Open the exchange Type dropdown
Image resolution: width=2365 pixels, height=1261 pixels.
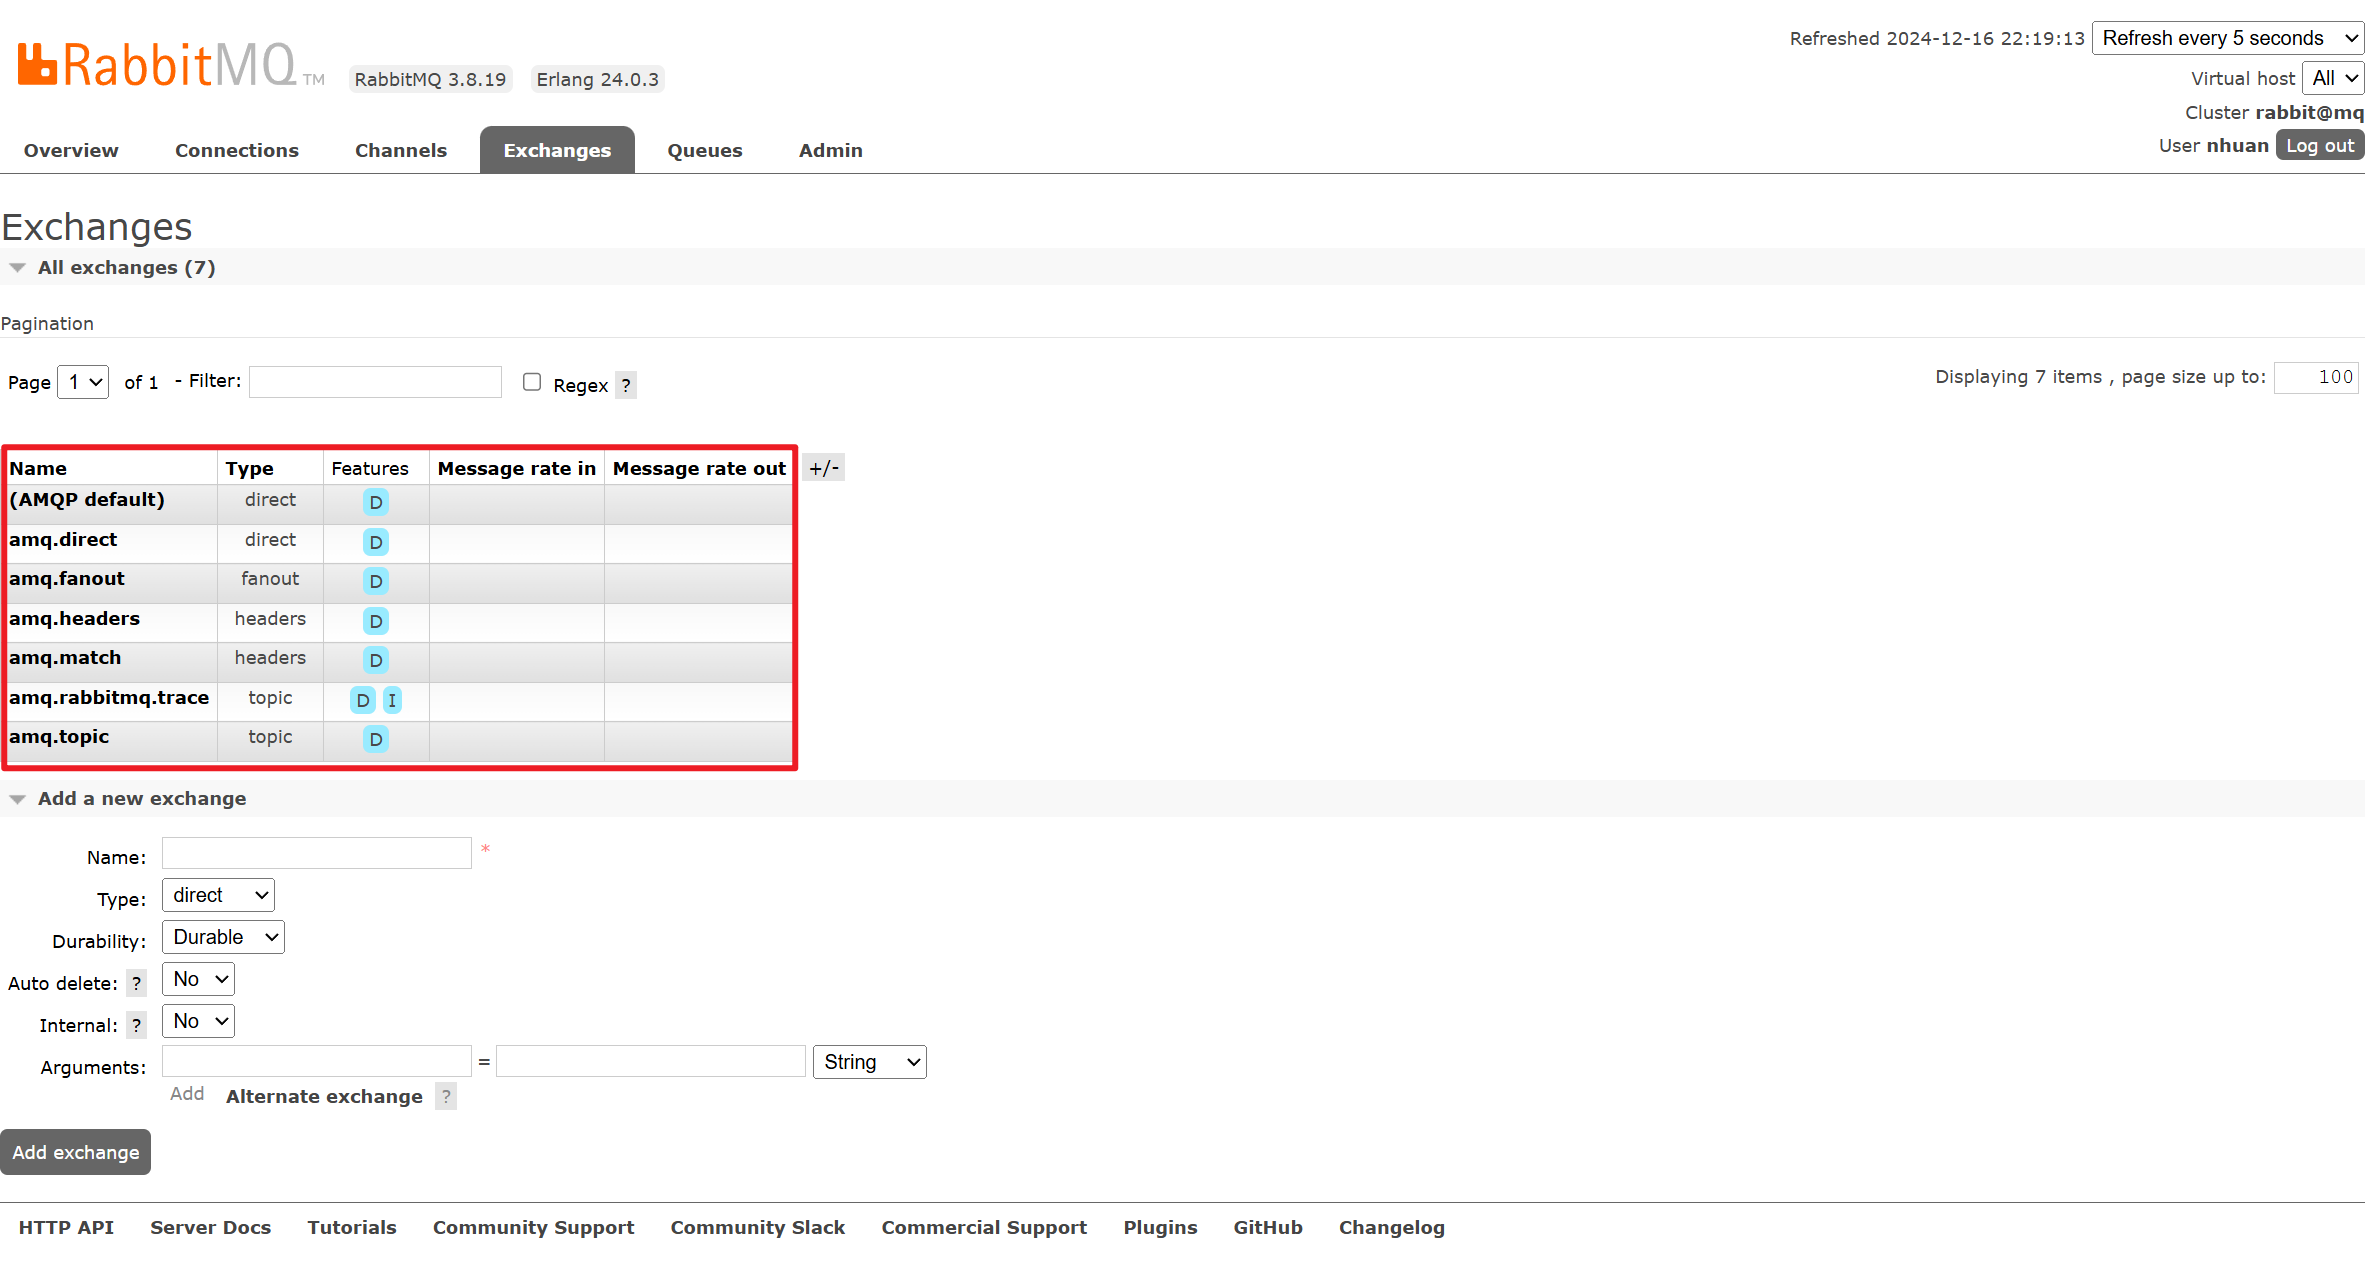coord(218,895)
